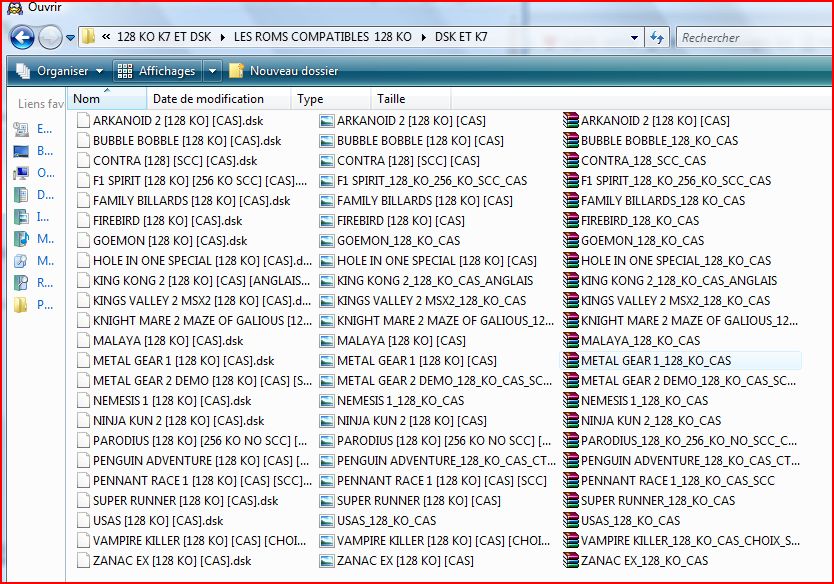This screenshot has height=584, width=834.
Task: Expand the address bar history dropdown
Action: (634, 38)
